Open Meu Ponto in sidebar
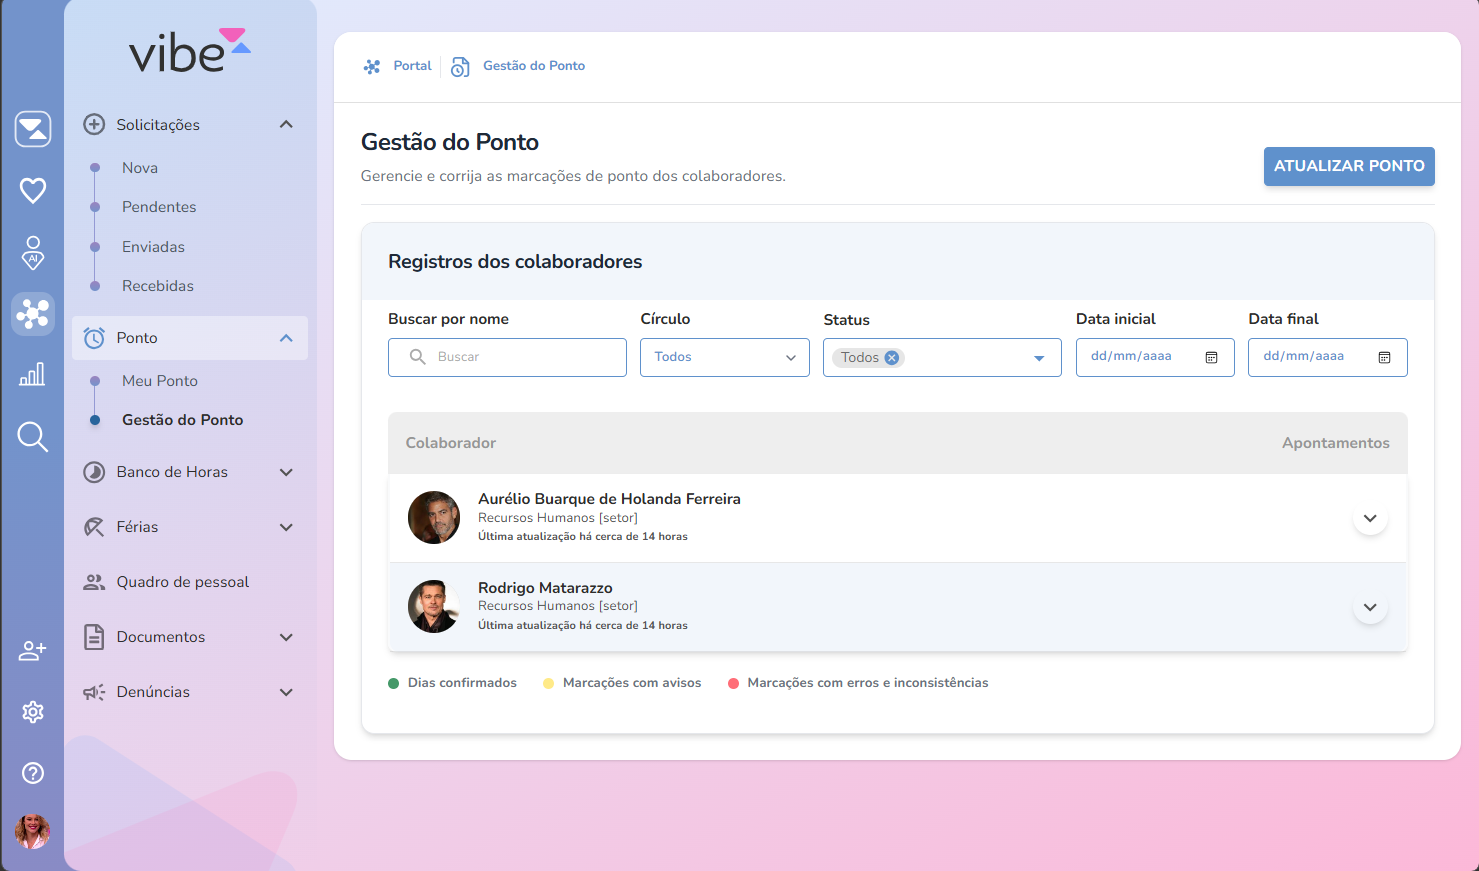This screenshot has height=871, width=1479. coord(160,381)
